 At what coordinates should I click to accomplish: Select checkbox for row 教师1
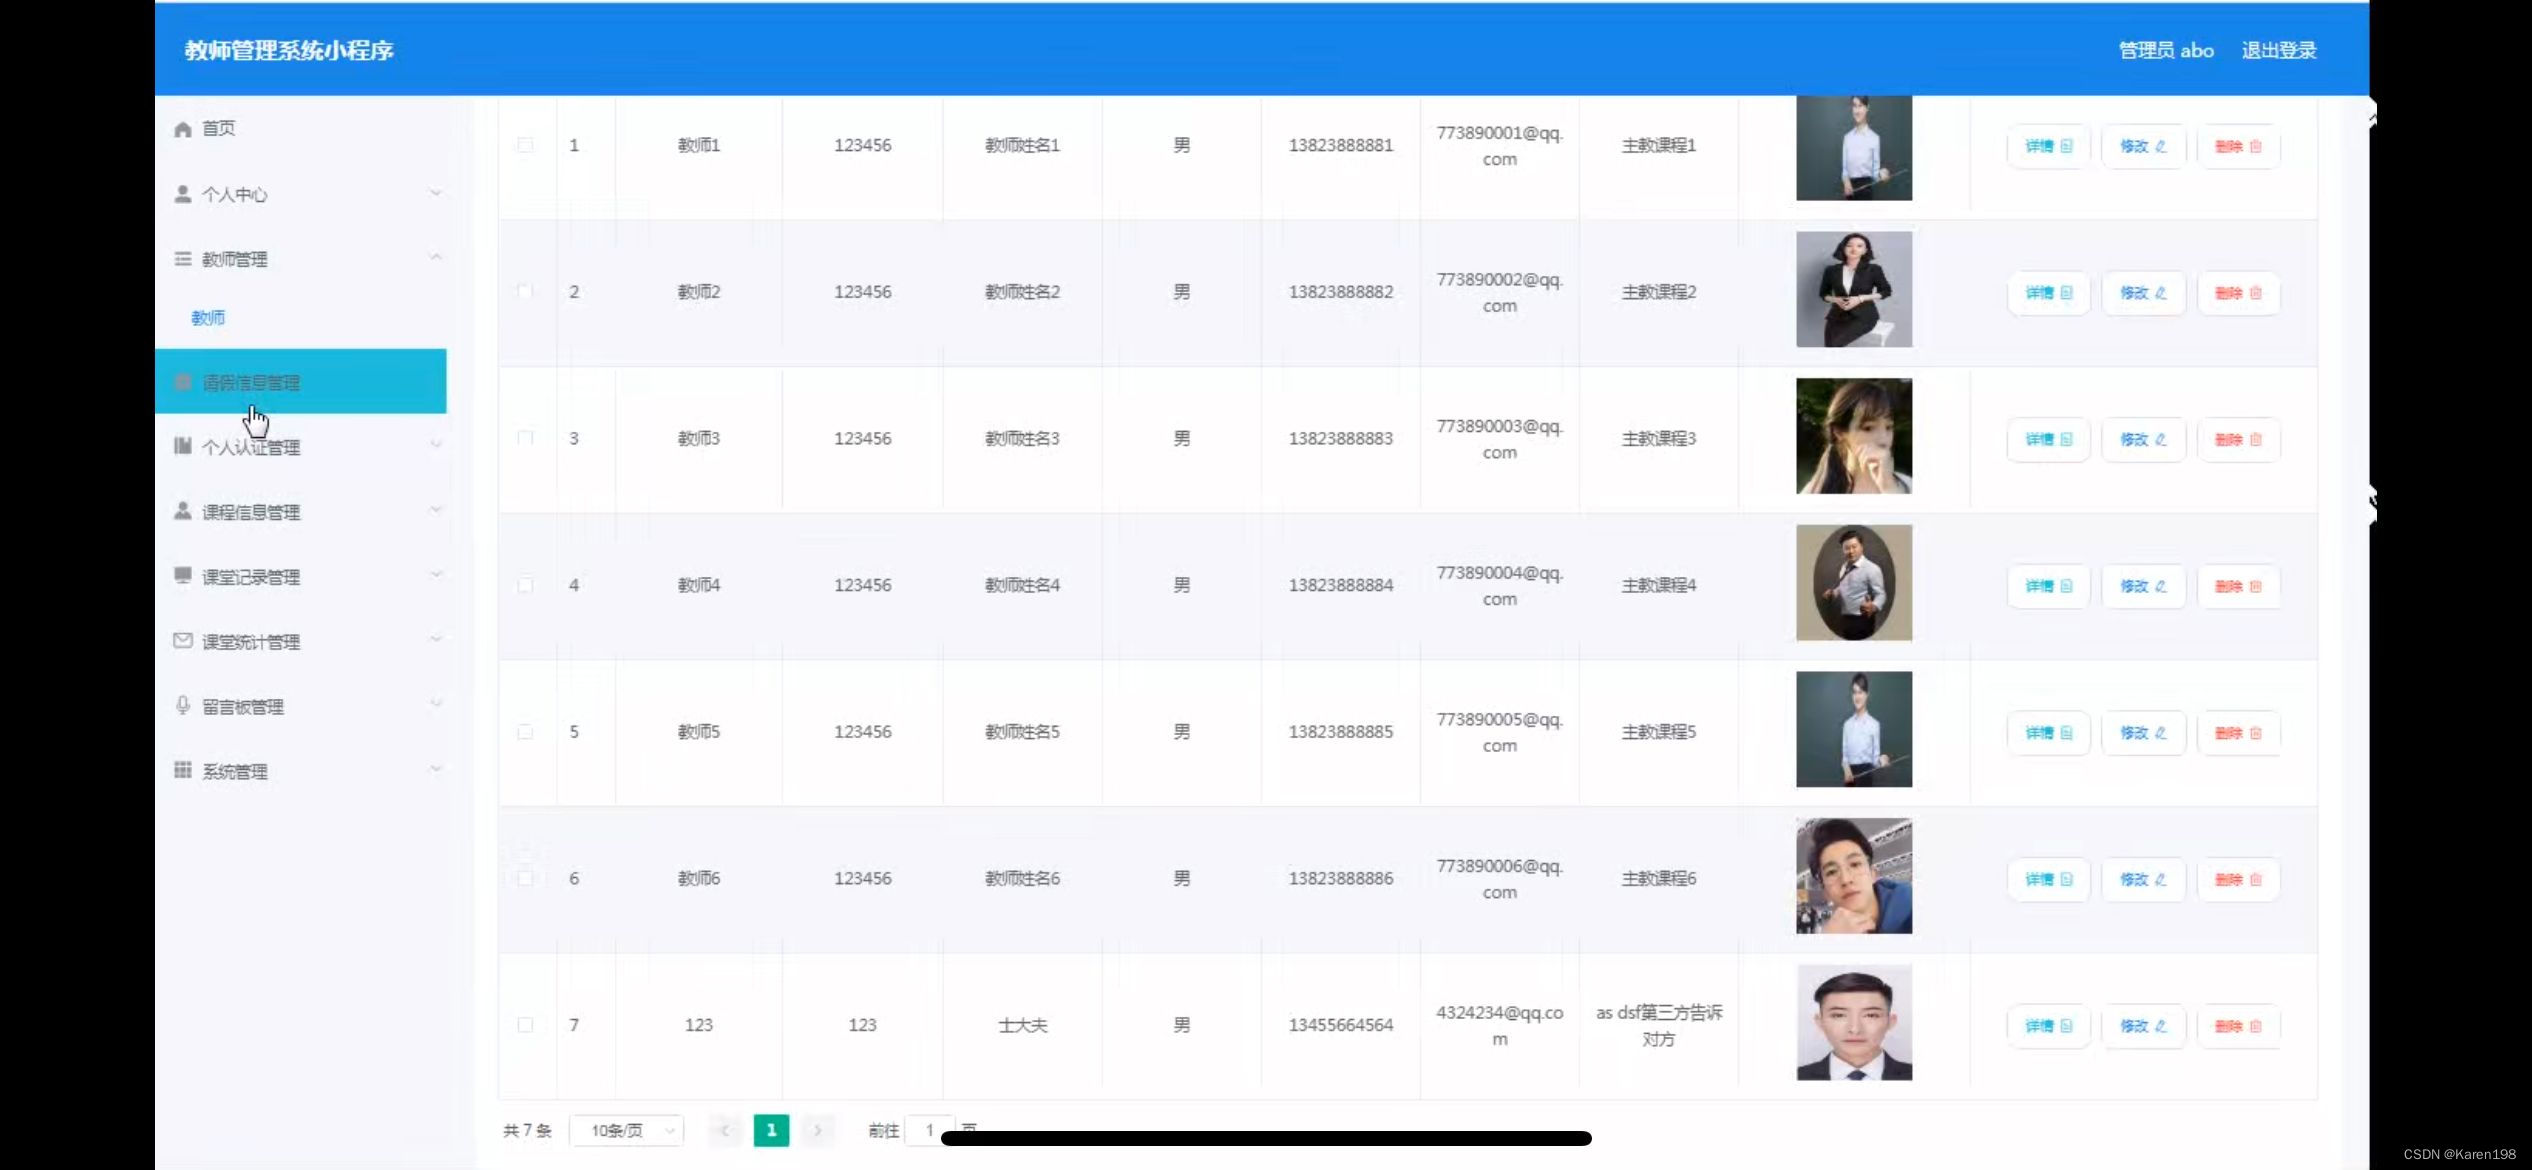point(525,145)
